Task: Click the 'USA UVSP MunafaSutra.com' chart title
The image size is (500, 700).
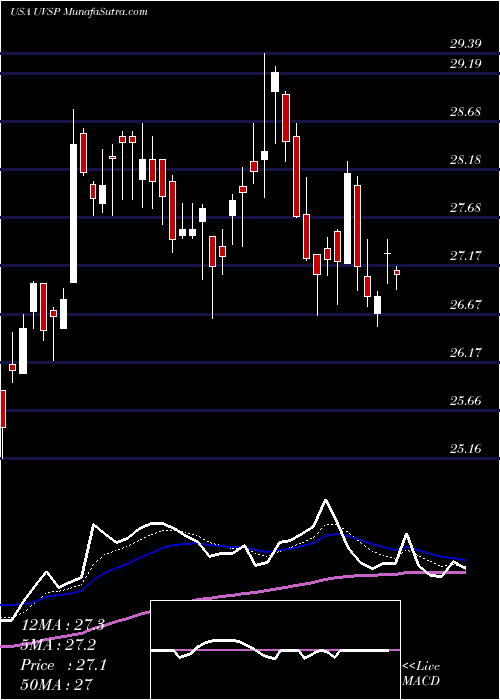Action: [x=79, y=12]
